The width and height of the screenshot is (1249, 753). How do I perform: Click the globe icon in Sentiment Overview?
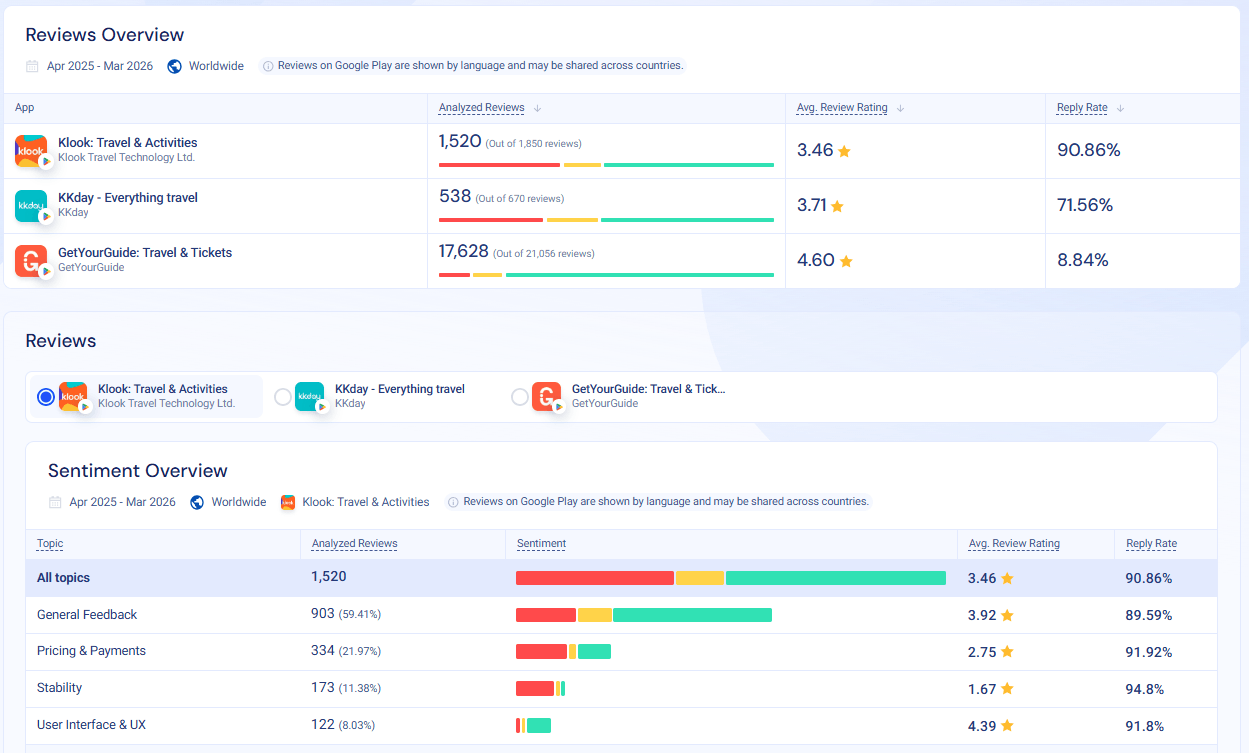point(197,502)
